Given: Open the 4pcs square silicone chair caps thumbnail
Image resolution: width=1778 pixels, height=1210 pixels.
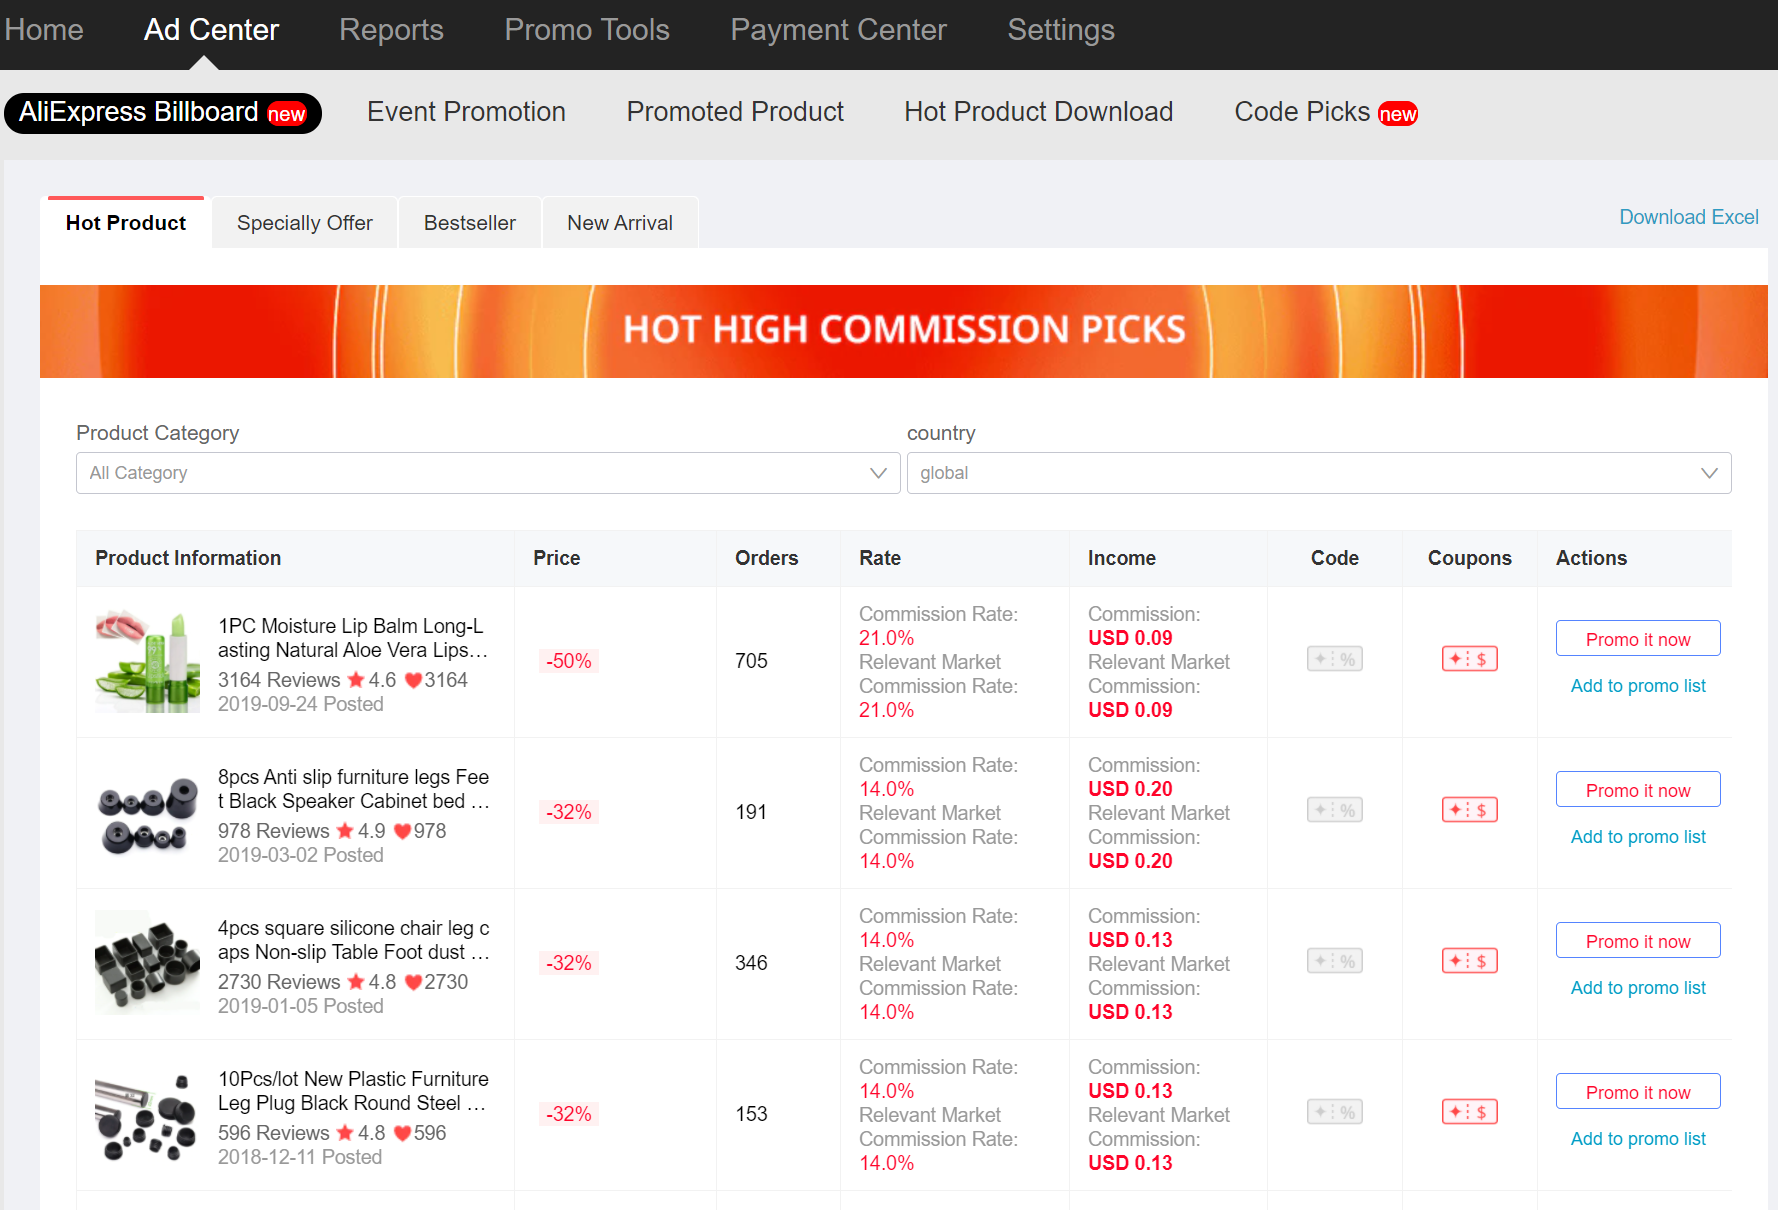Looking at the screenshot, I should coord(147,963).
